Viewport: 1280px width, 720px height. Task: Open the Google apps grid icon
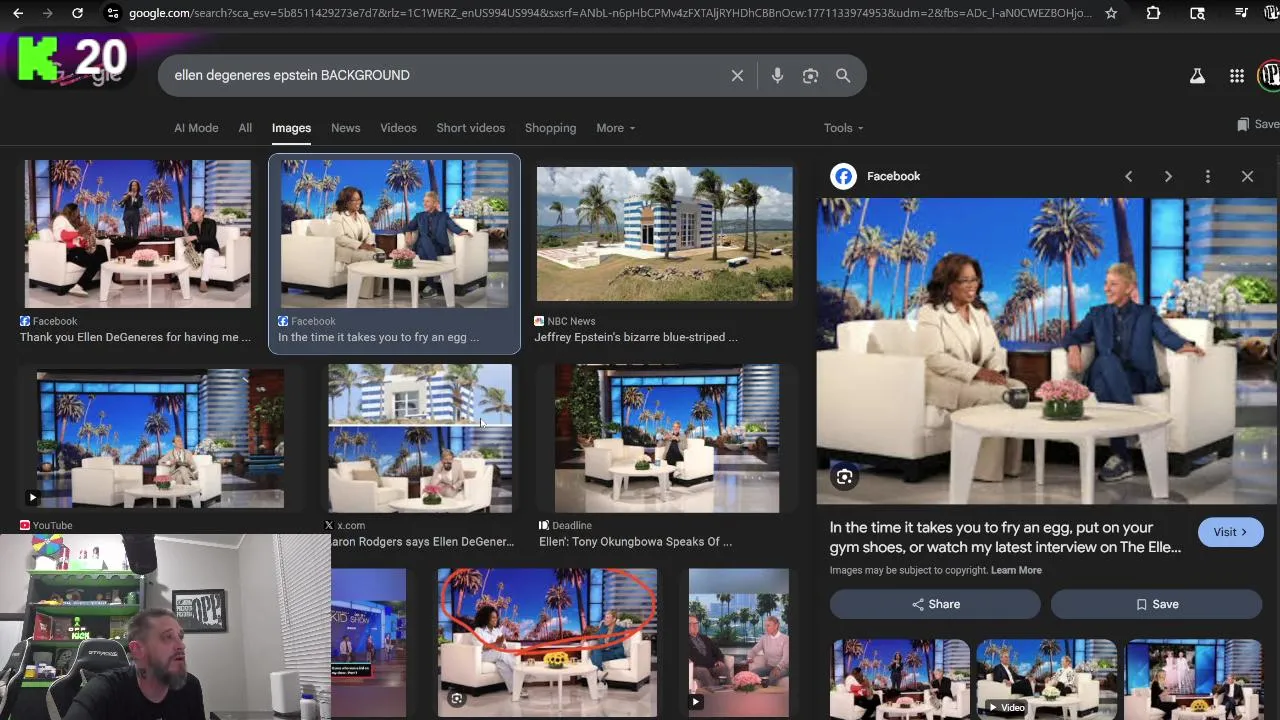tap(1237, 75)
